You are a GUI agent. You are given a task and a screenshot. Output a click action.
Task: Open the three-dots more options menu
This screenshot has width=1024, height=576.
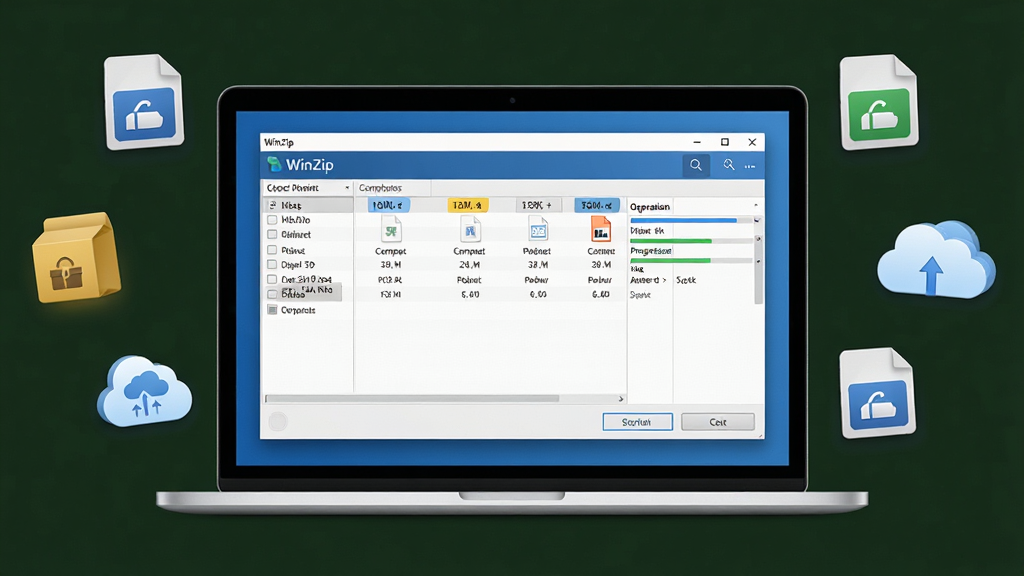coord(750,167)
